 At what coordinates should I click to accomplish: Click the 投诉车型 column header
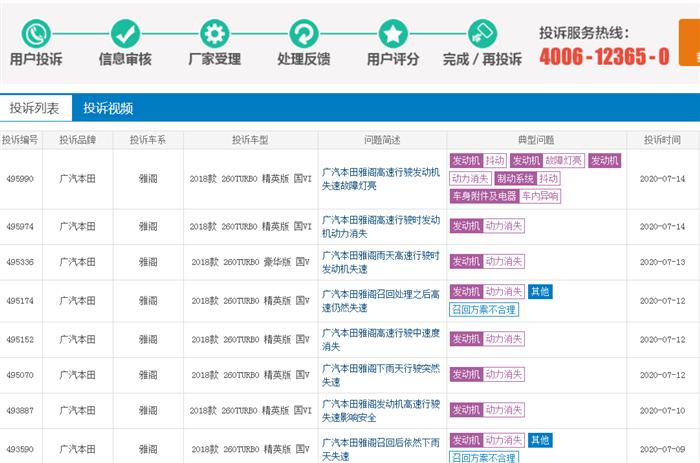tap(250, 140)
